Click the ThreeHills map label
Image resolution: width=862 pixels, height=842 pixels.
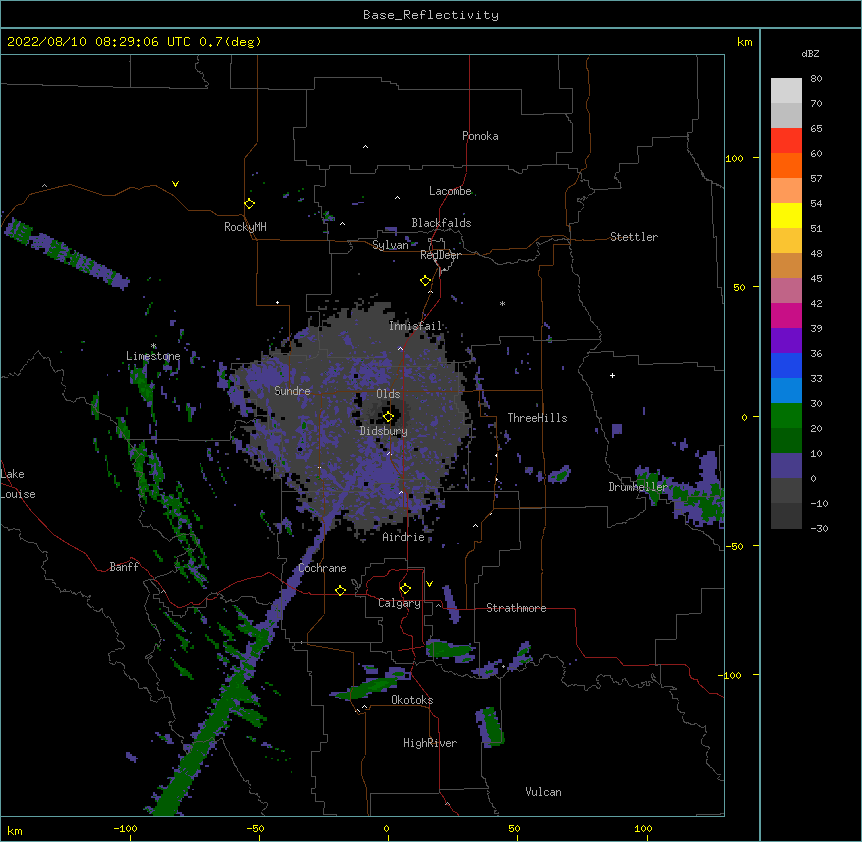click(x=538, y=418)
